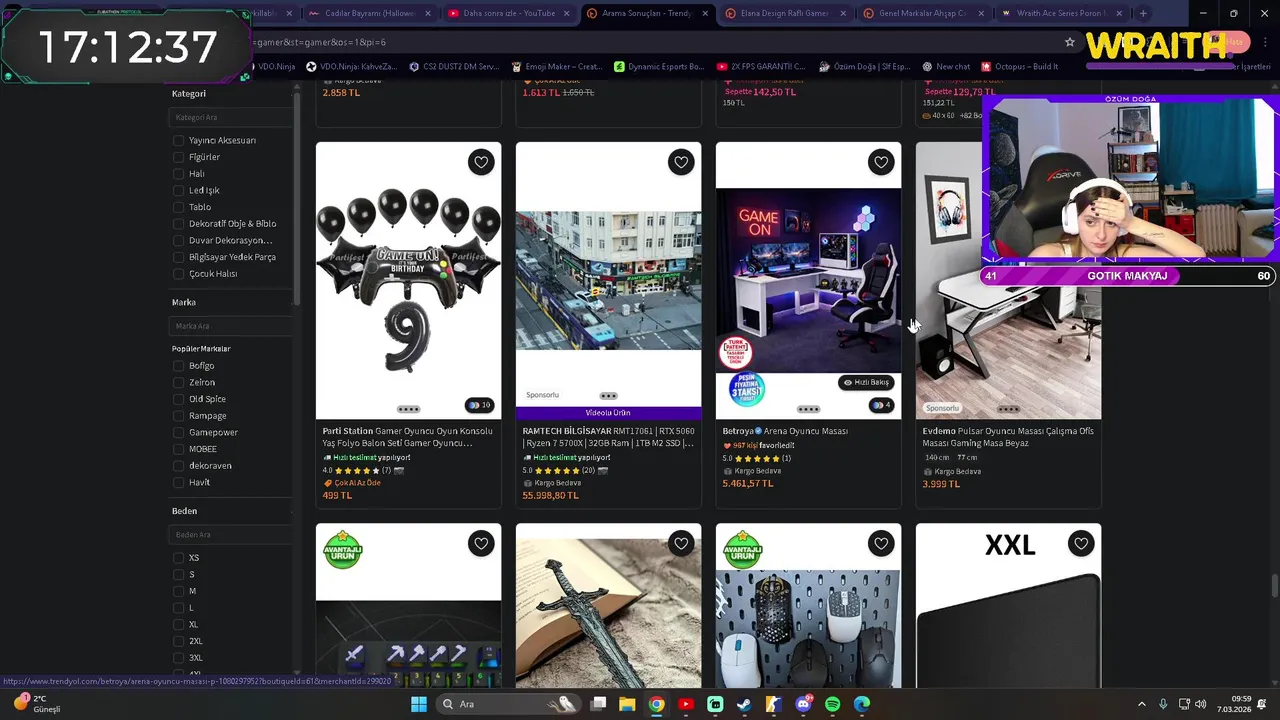The height and width of the screenshot is (720, 1280).
Task: Open Steam from the taskbar
Action: point(744,704)
